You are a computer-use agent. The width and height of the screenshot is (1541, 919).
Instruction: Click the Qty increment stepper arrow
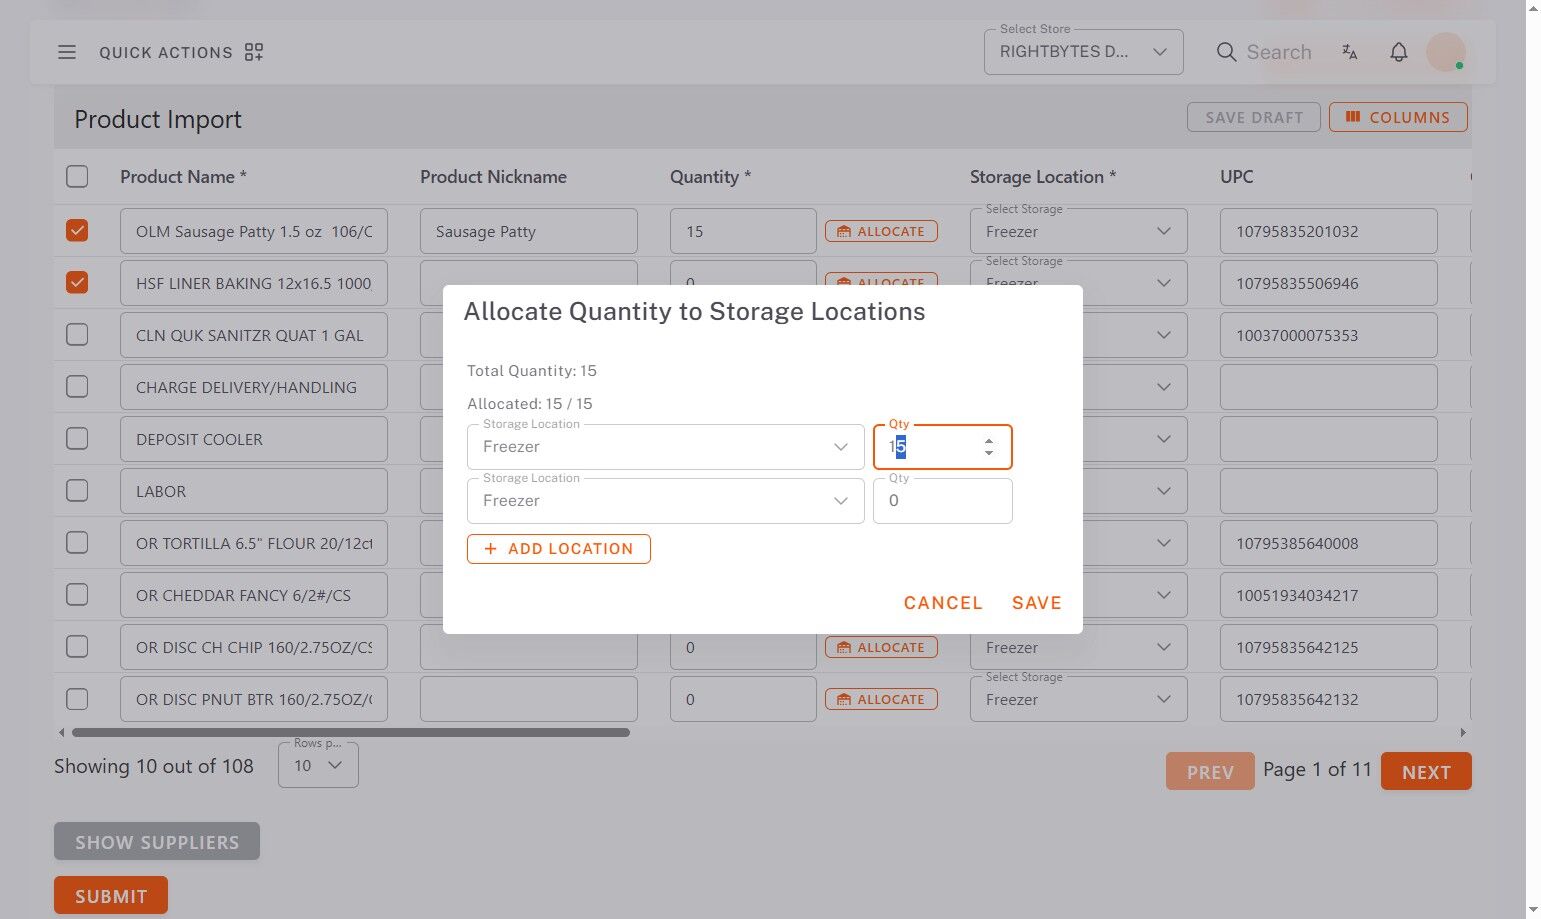point(989,441)
